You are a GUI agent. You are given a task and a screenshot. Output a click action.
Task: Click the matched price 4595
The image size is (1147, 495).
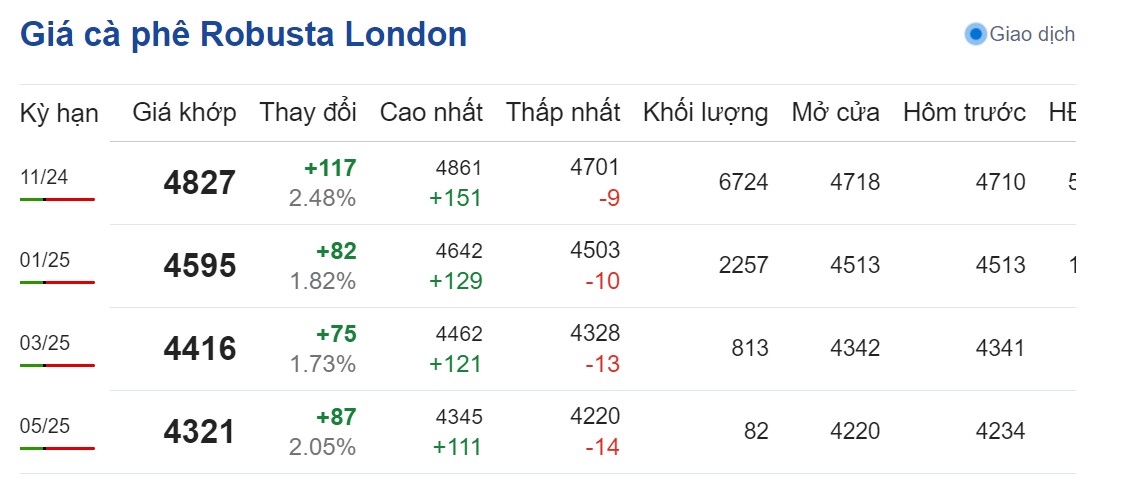click(200, 266)
